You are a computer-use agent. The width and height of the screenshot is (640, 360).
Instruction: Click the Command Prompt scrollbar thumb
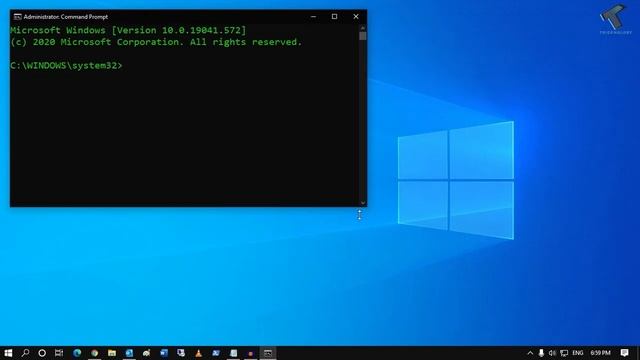point(363,36)
